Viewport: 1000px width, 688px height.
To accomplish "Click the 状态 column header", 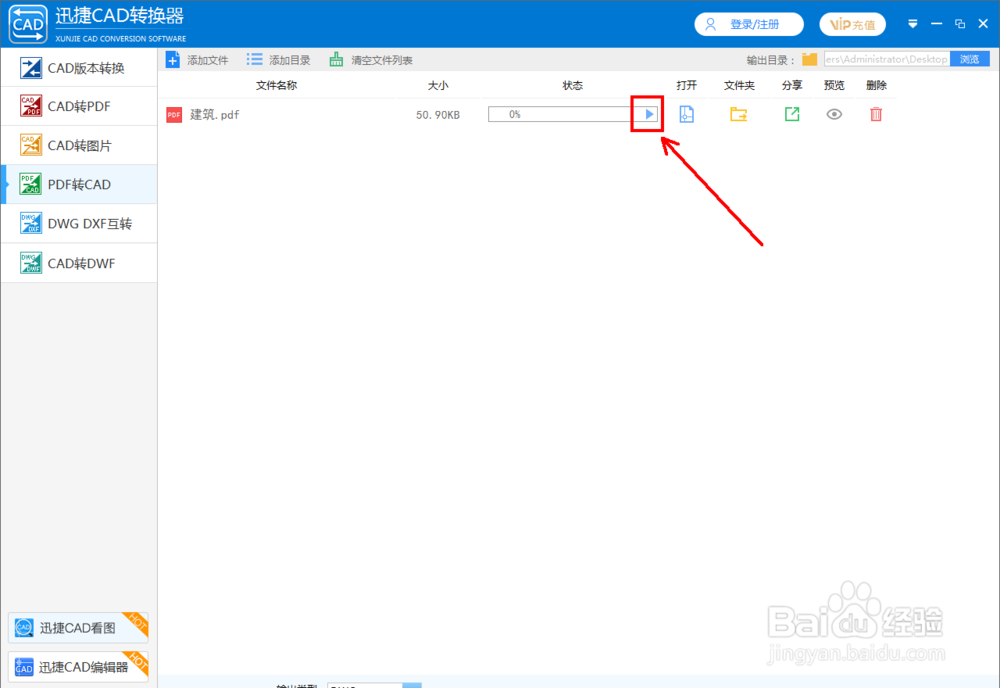I will tap(572, 85).
